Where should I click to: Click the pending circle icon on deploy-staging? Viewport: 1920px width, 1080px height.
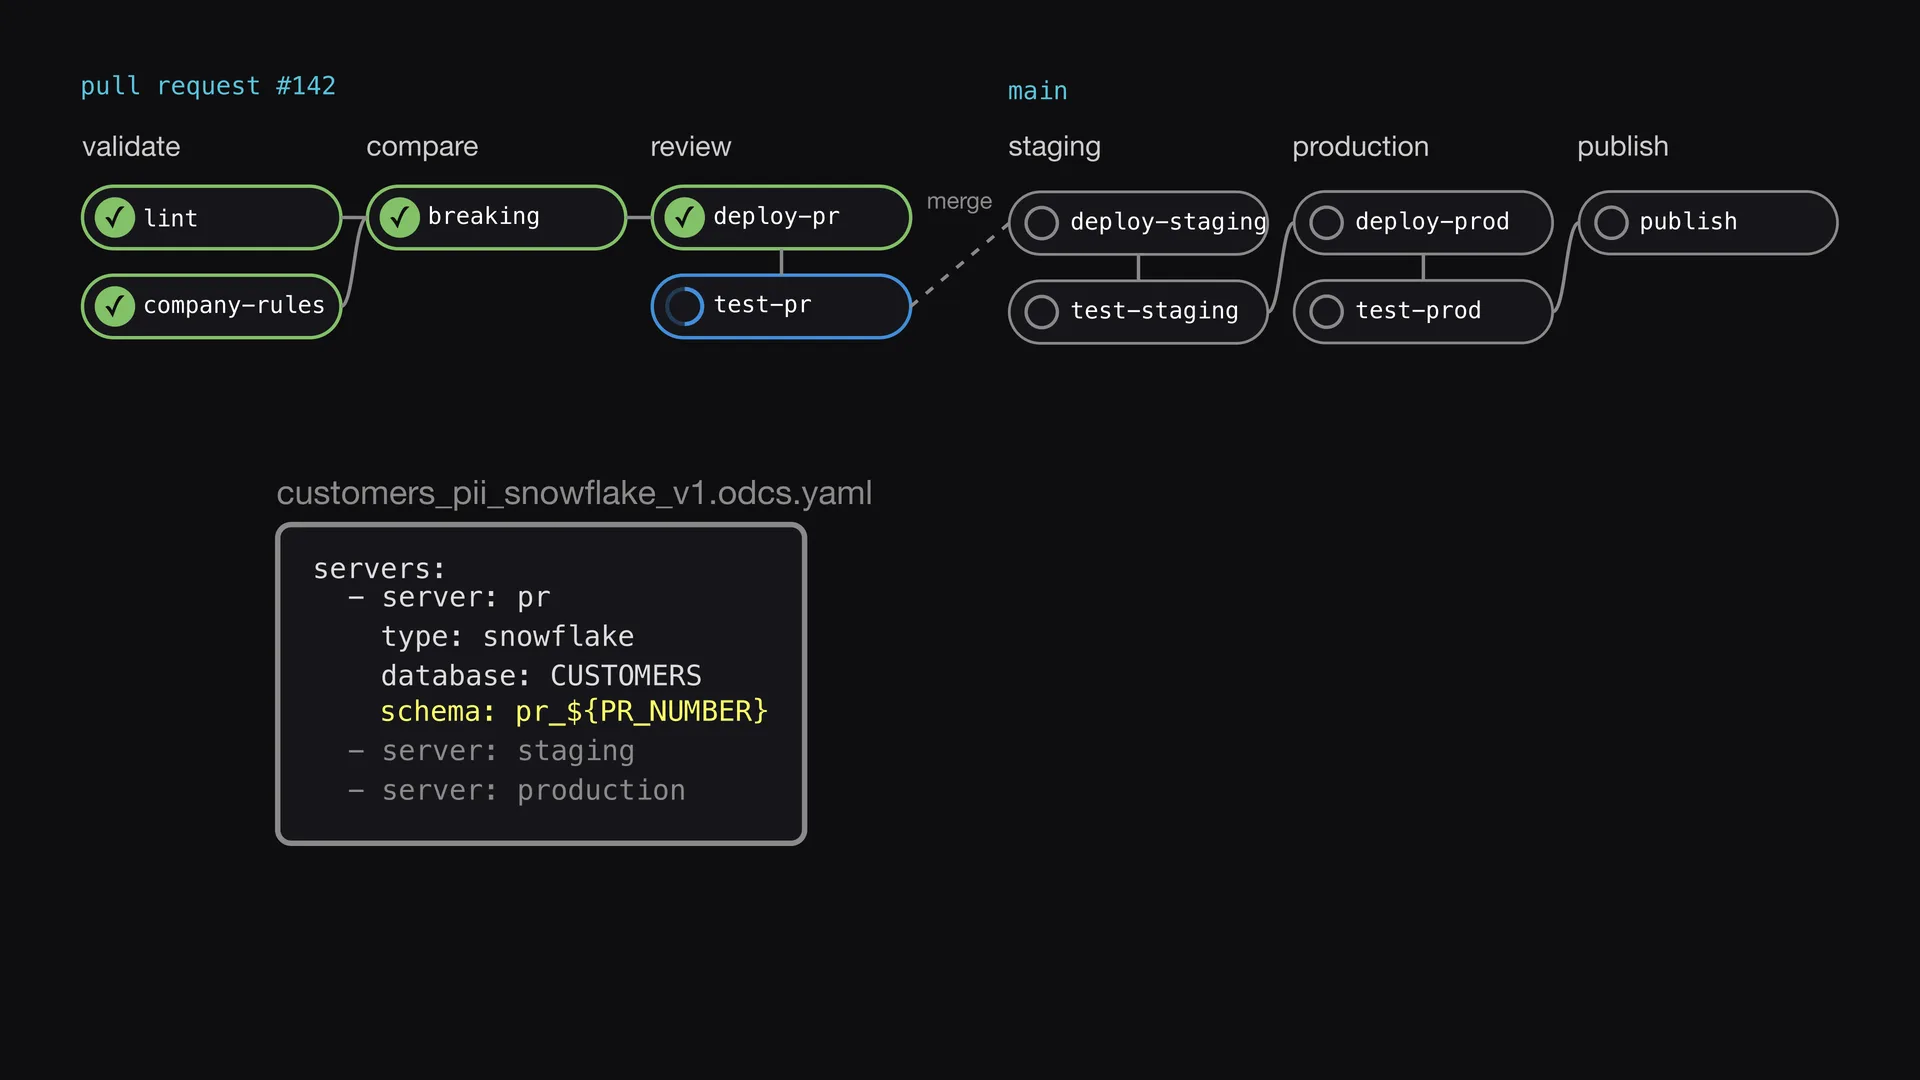point(1042,223)
